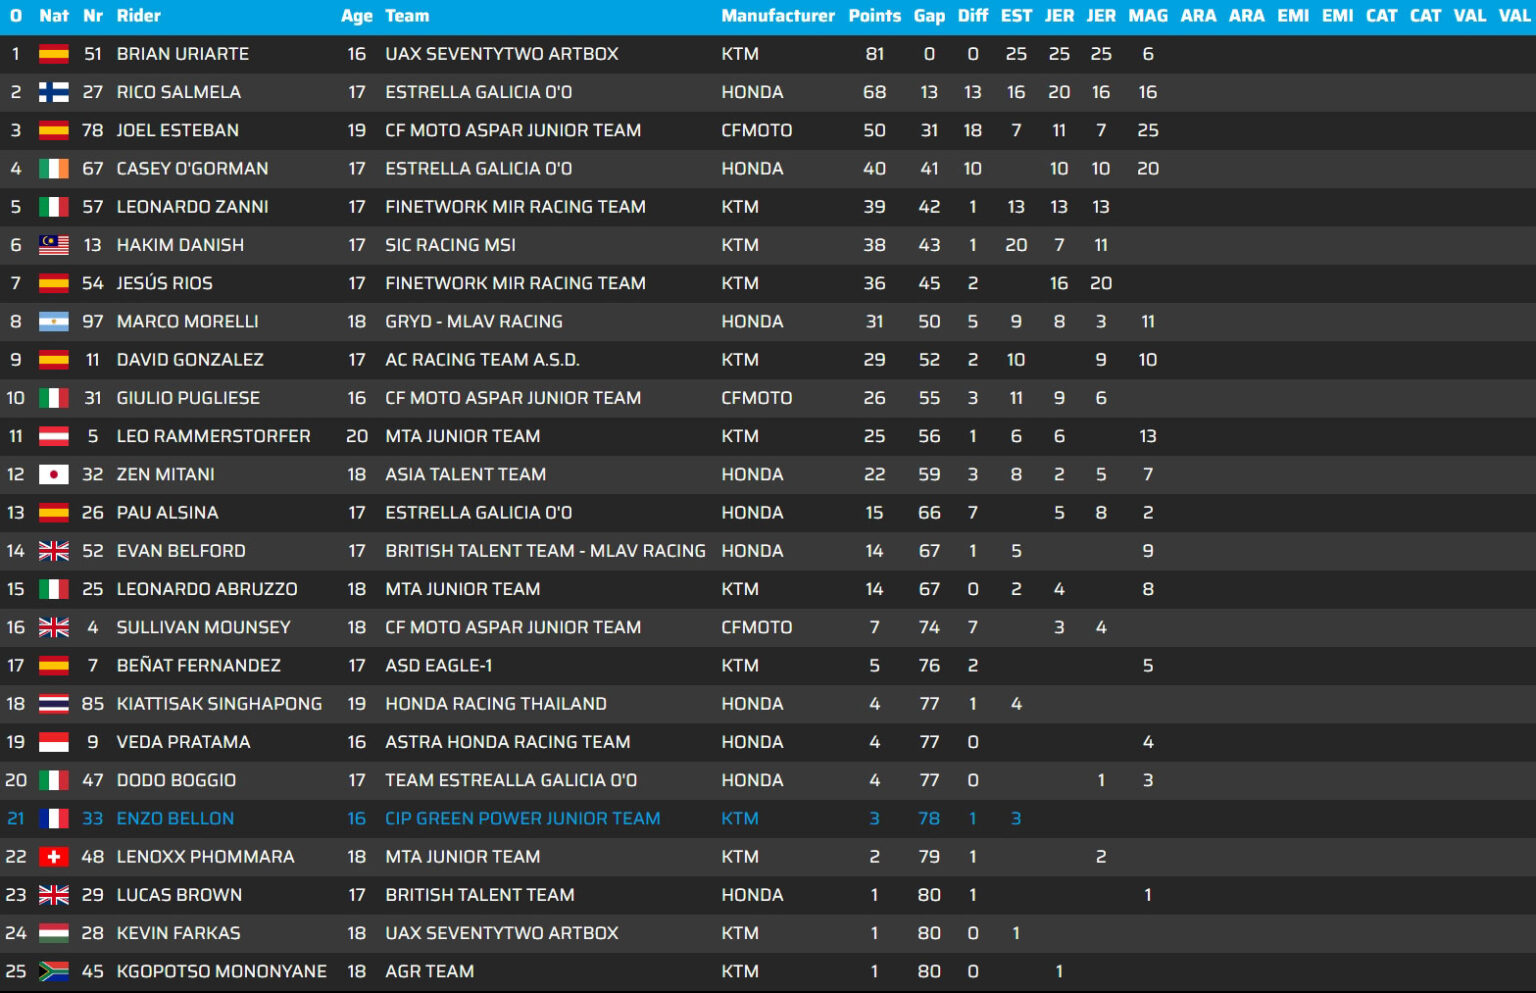Select the Rider column header
1536x993 pixels.
138,16
